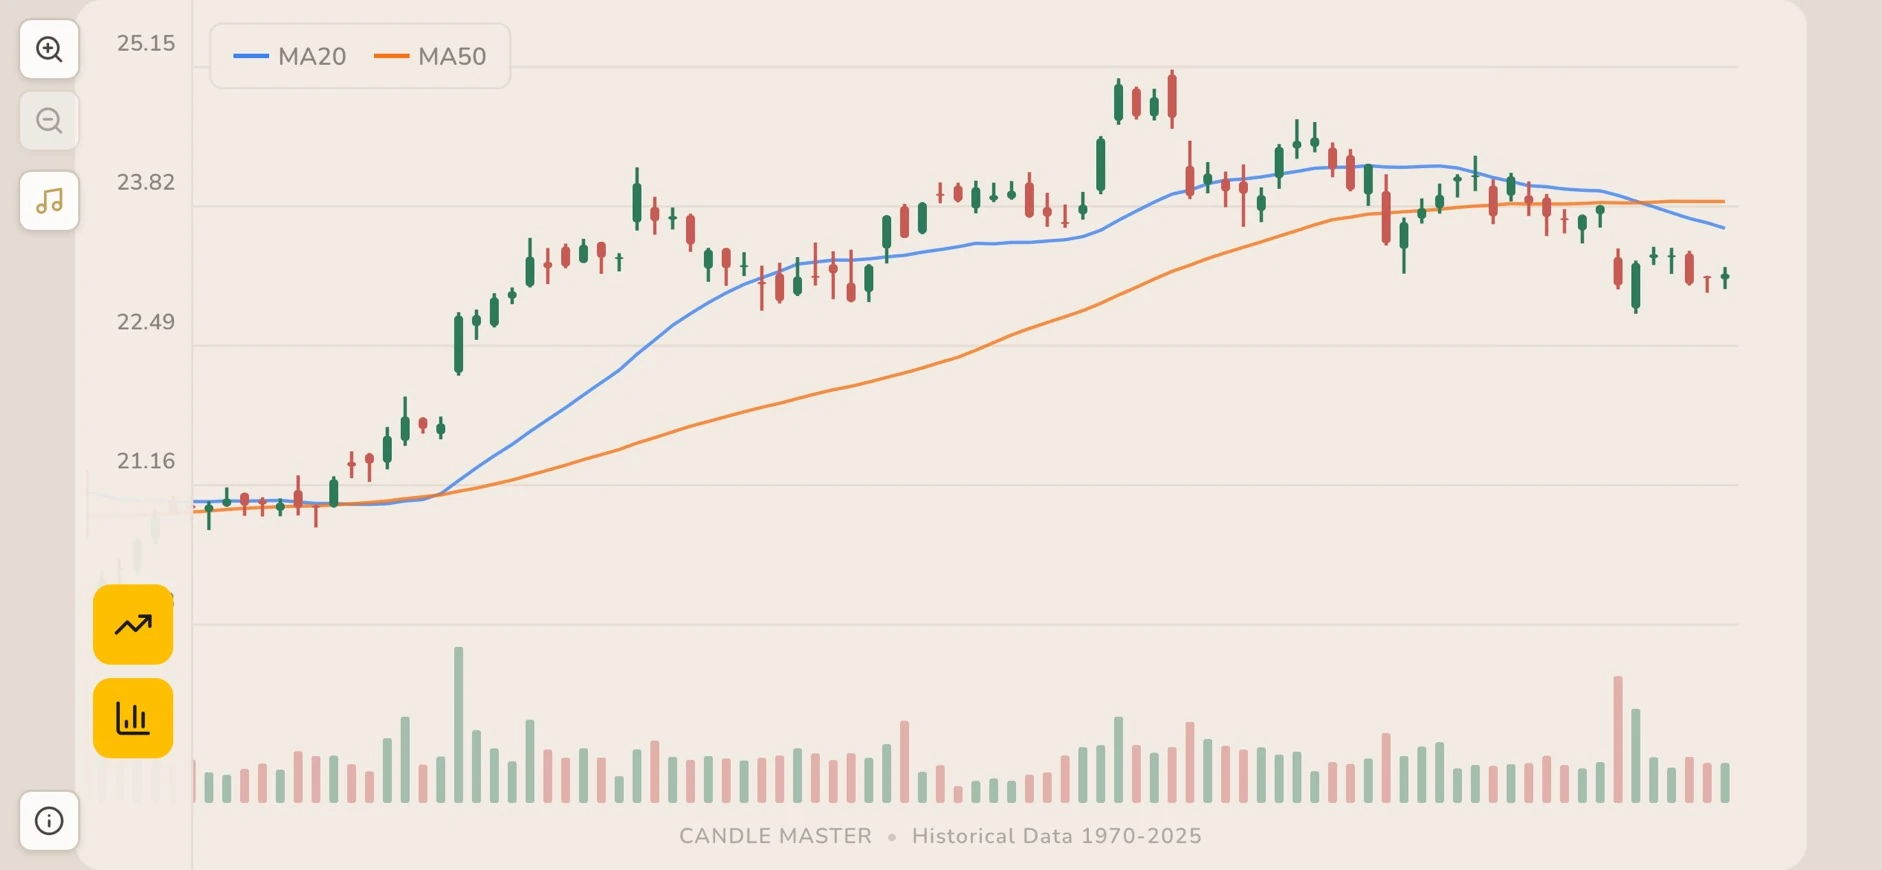The width and height of the screenshot is (1882, 870).
Task: Activate the yellow trend line tool
Action: 132,623
